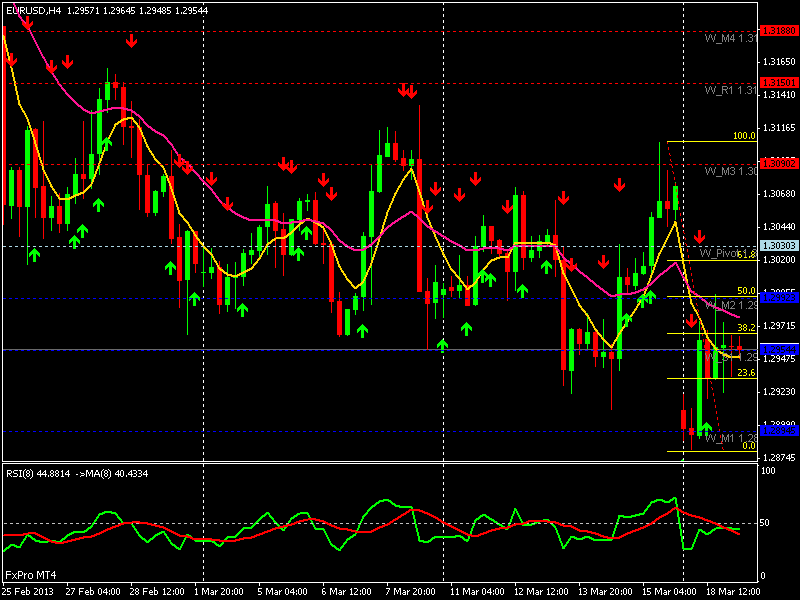Click the 1 Mar 20:00 time label

tap(218, 592)
